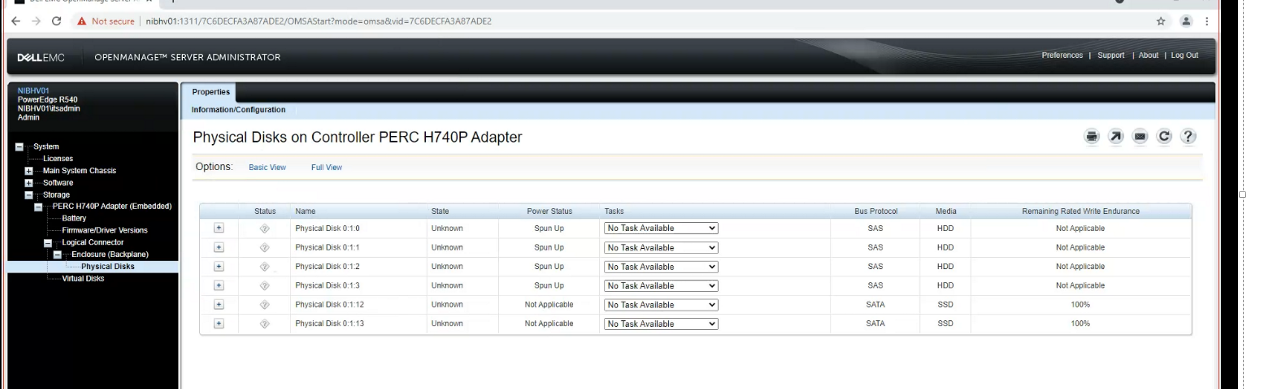Image resolution: width=1271 pixels, height=389 pixels.
Task: Switch to Full View
Action: (x=326, y=167)
